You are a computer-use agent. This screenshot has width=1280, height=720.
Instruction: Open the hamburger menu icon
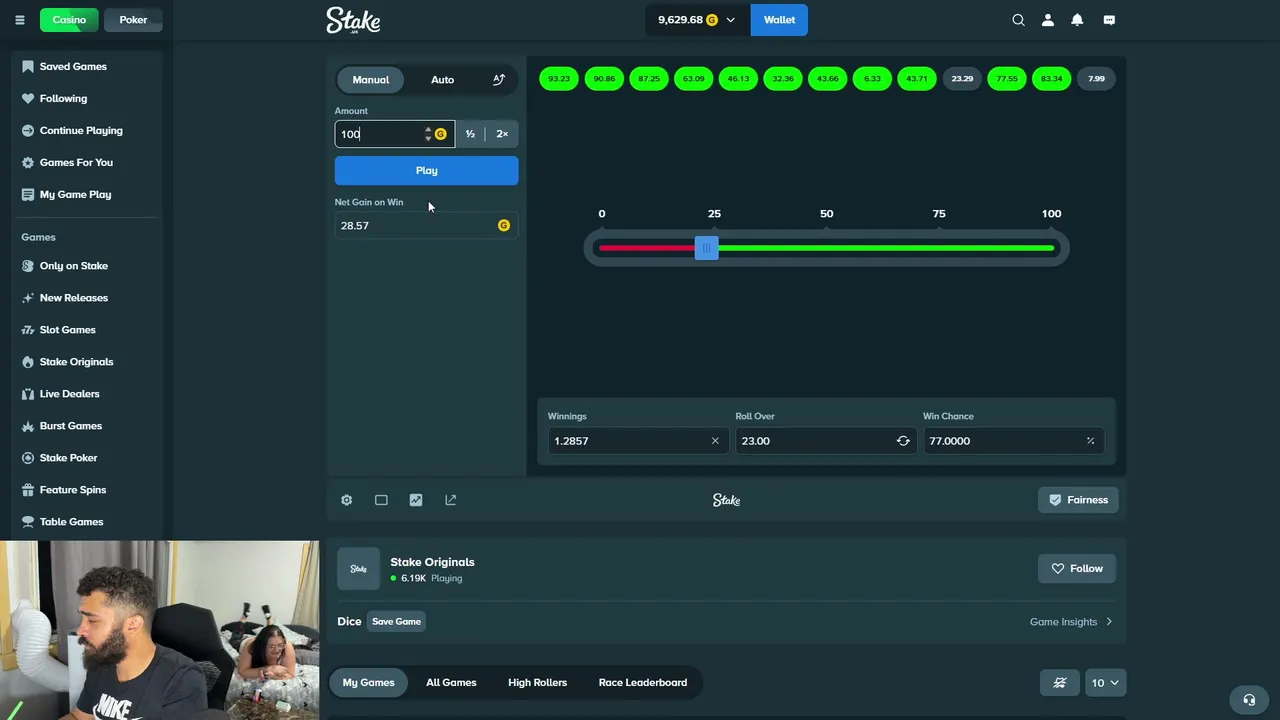[19, 20]
